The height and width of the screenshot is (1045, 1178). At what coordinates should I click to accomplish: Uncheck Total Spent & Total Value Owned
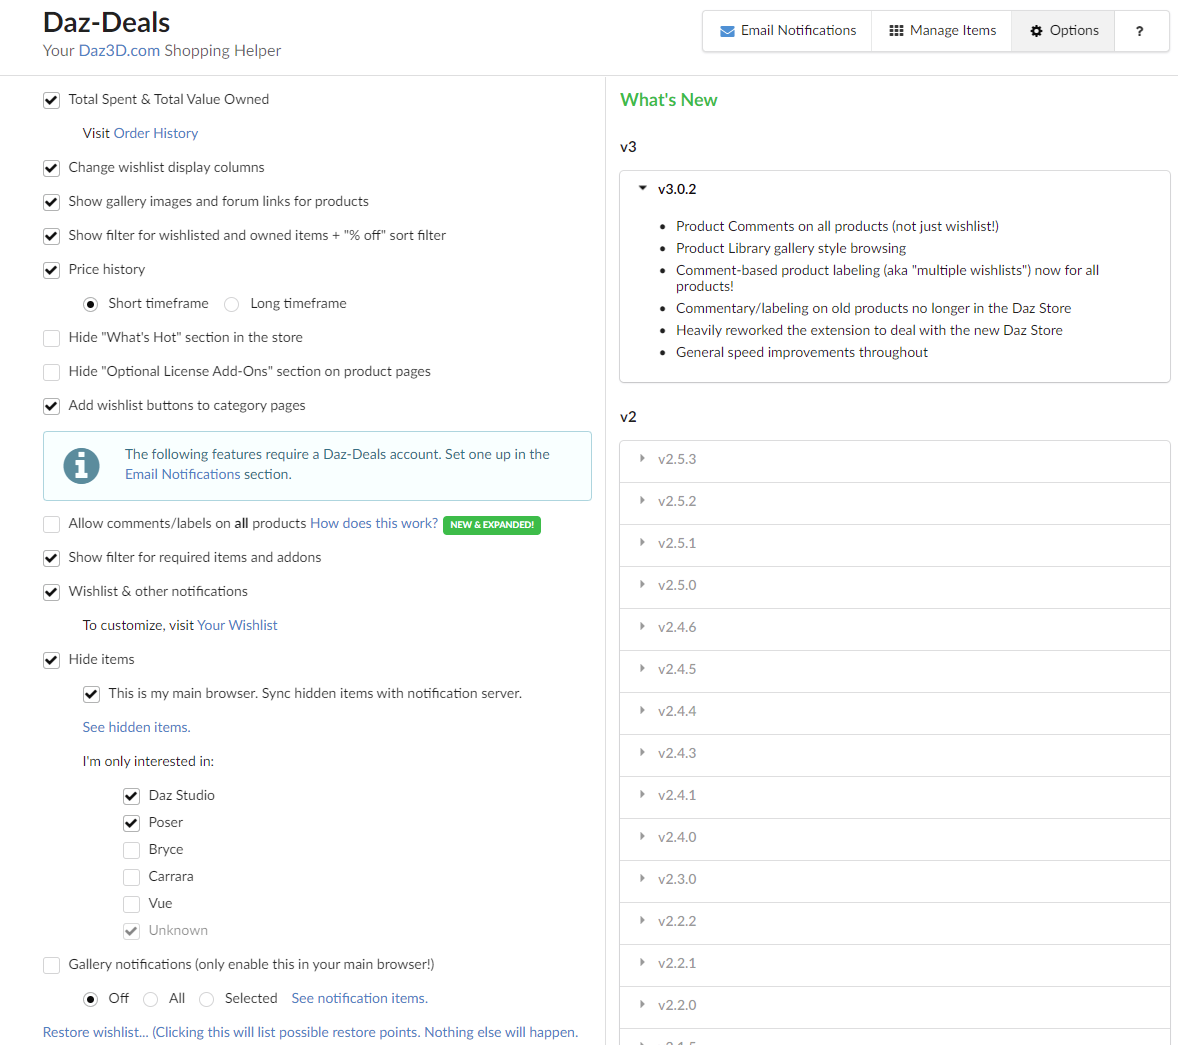(52, 100)
